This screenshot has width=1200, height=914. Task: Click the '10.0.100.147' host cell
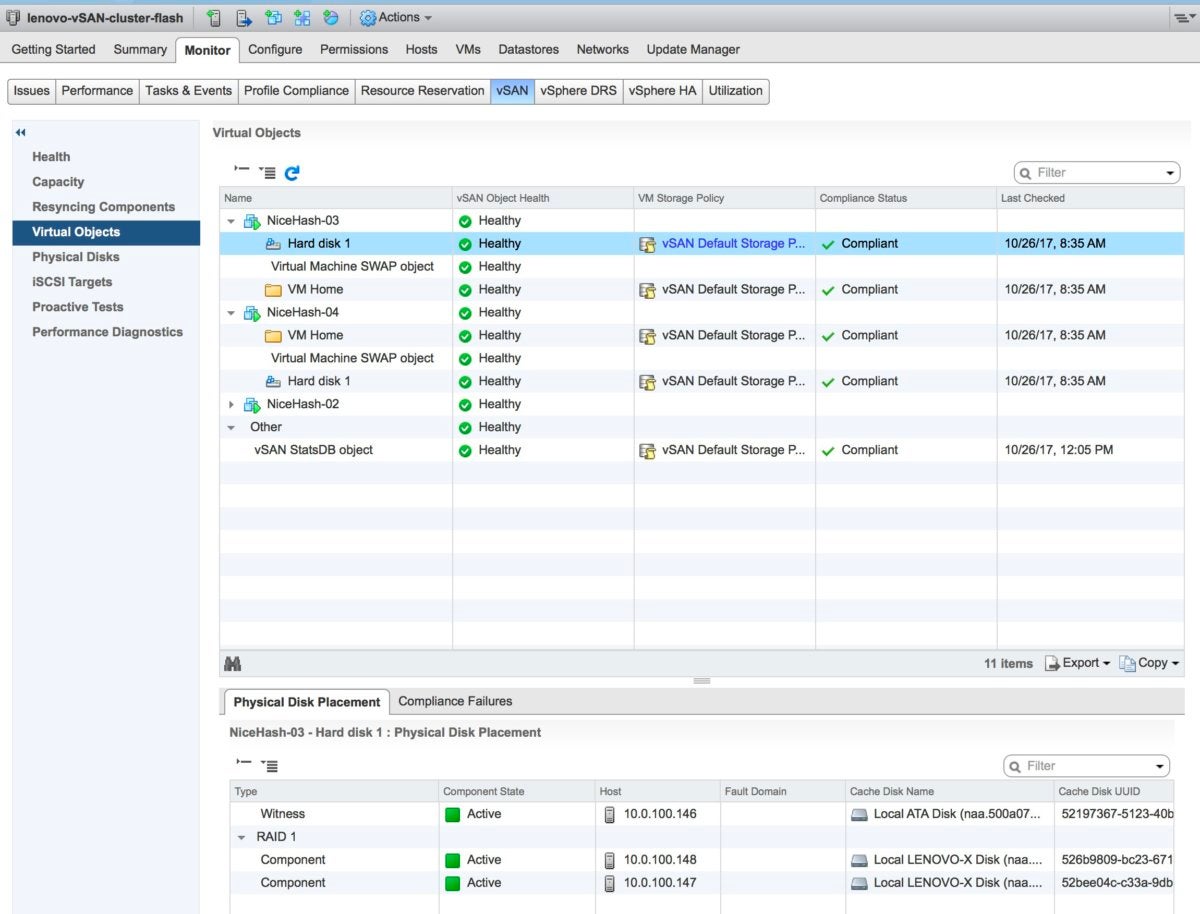click(x=660, y=883)
